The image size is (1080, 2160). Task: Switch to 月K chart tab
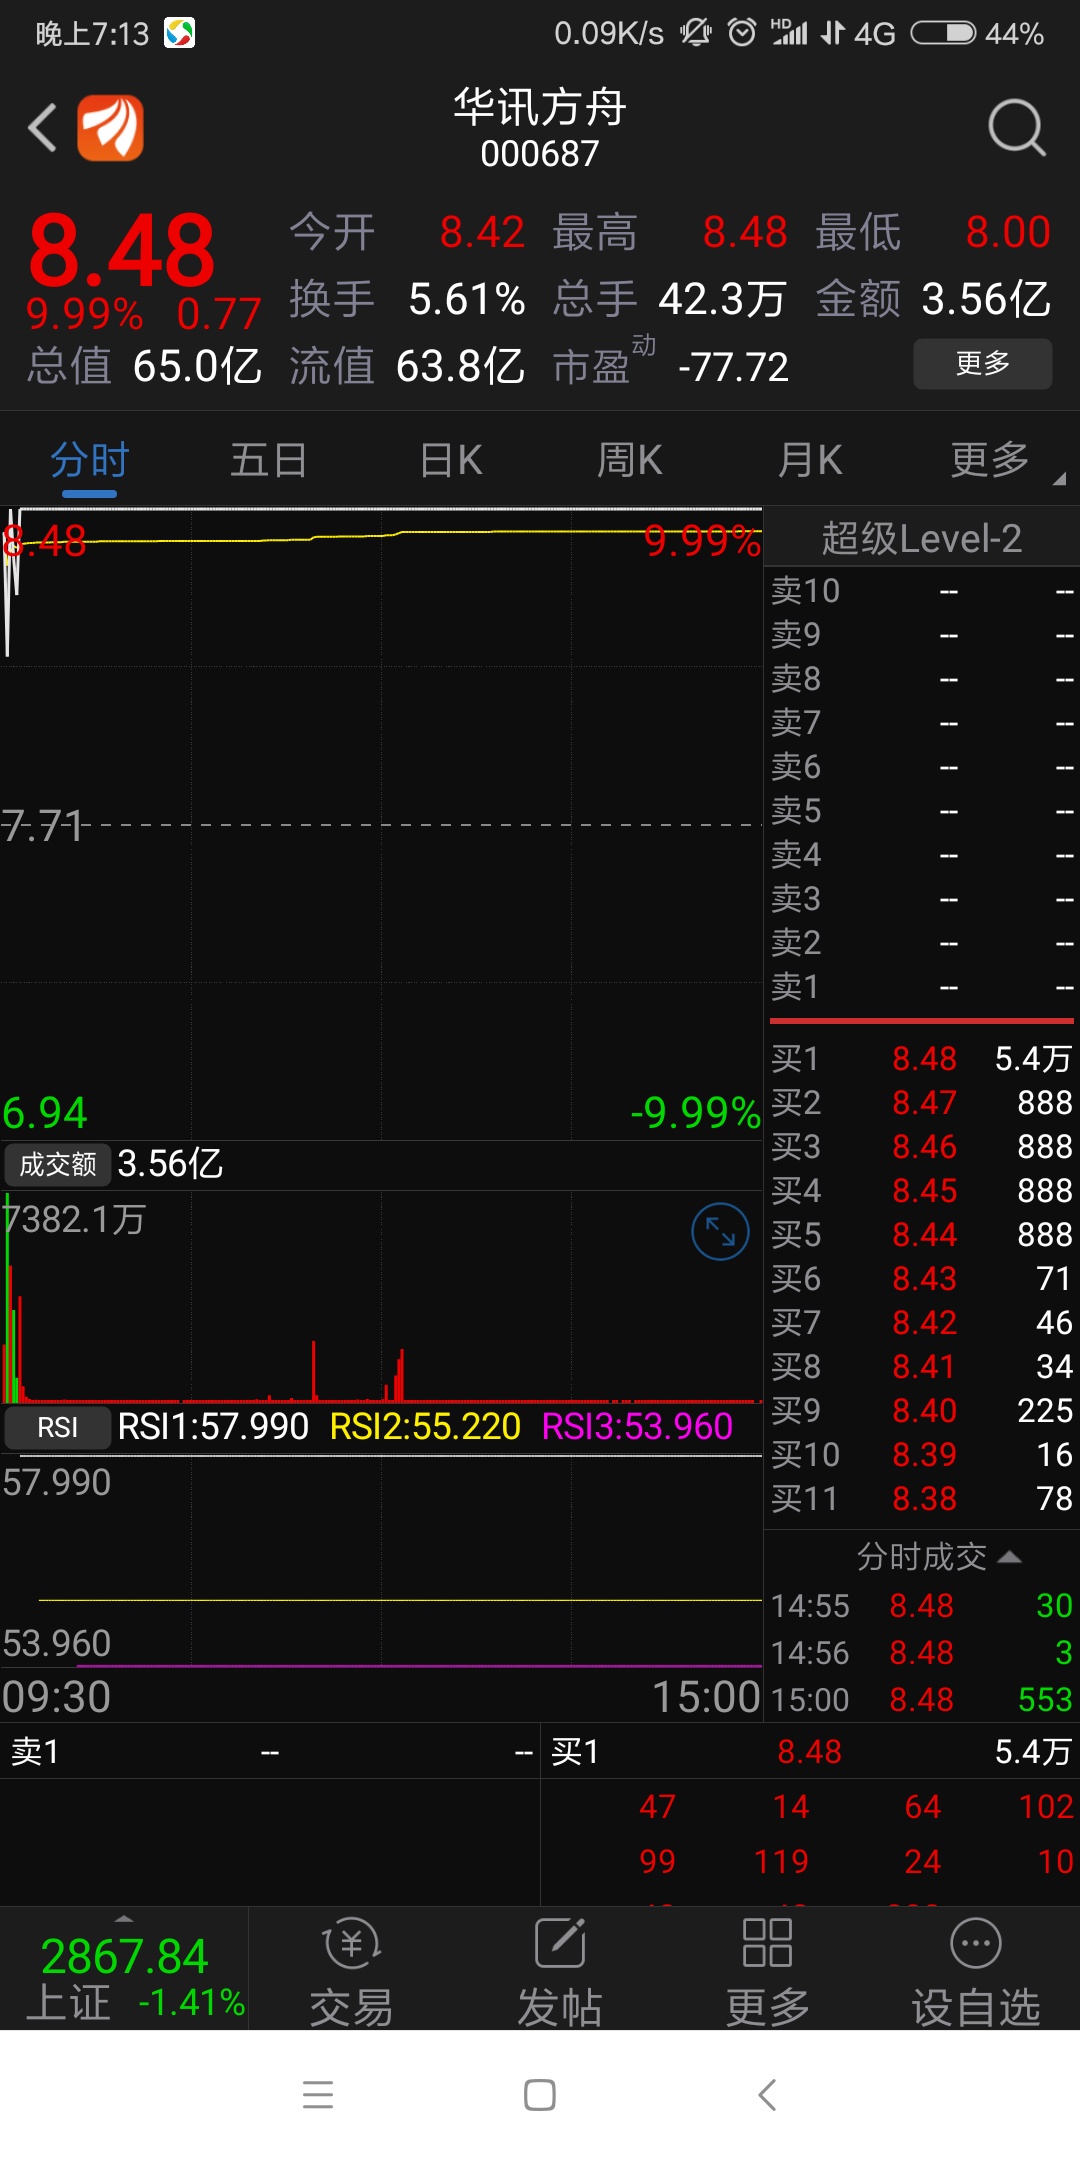pos(810,461)
